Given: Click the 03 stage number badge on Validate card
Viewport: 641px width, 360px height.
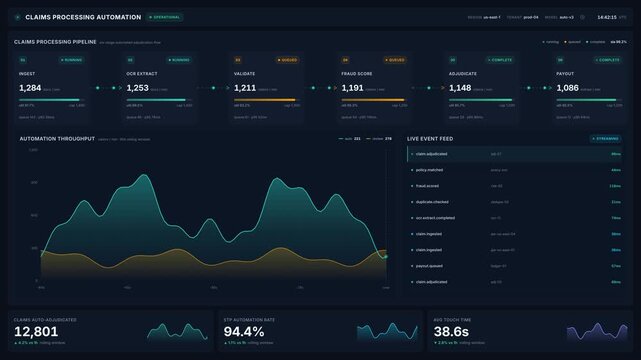Looking at the screenshot, I should coord(238,60).
